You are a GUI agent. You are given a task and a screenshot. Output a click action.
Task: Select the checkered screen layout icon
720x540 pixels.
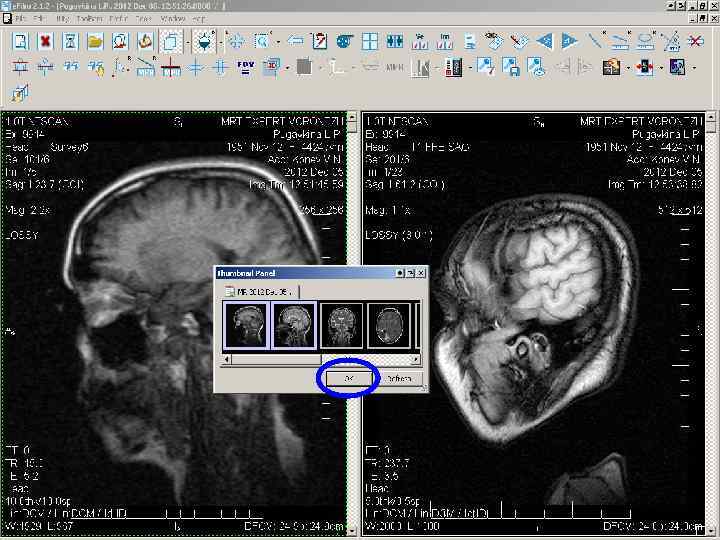pos(170,42)
